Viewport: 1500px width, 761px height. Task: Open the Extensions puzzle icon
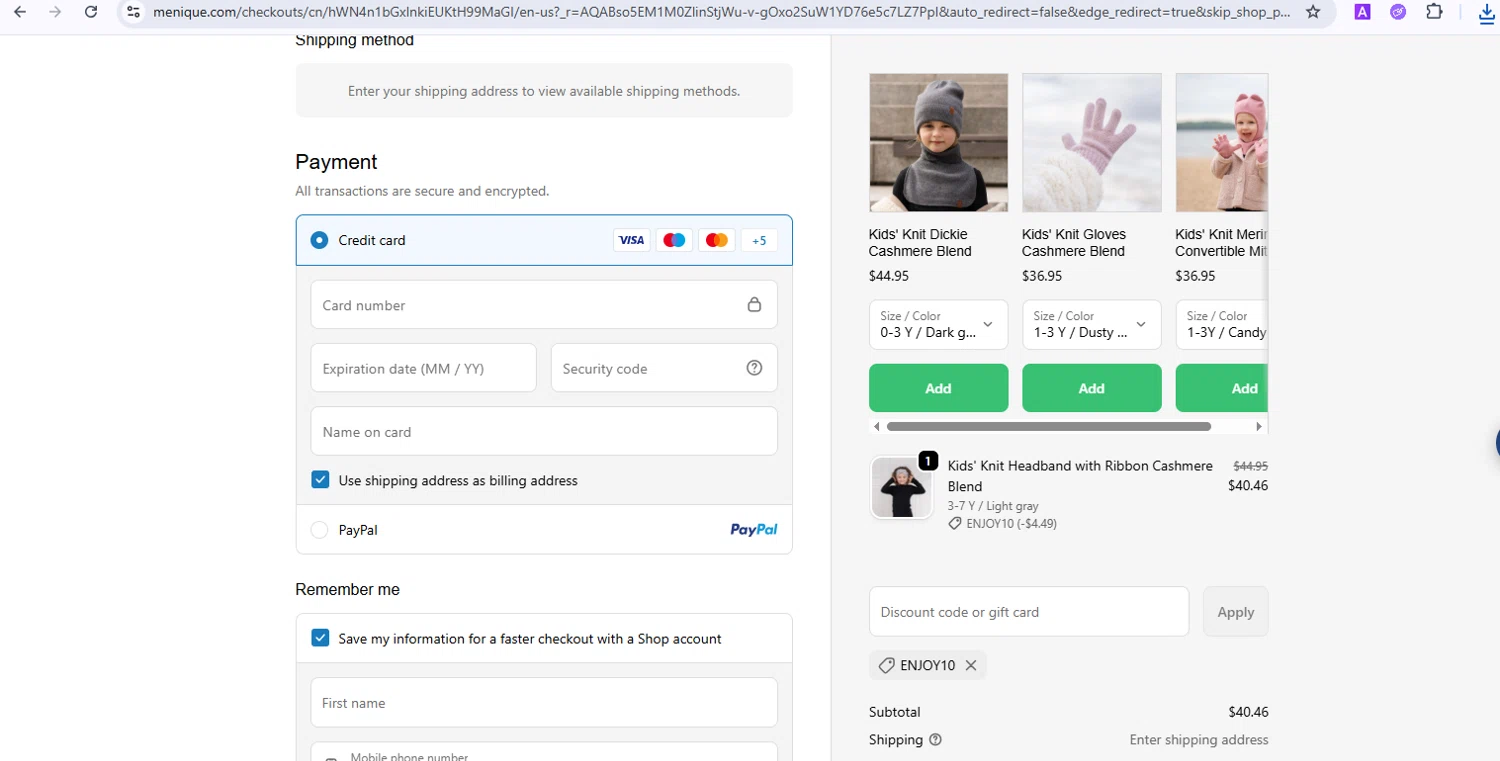pos(1434,12)
